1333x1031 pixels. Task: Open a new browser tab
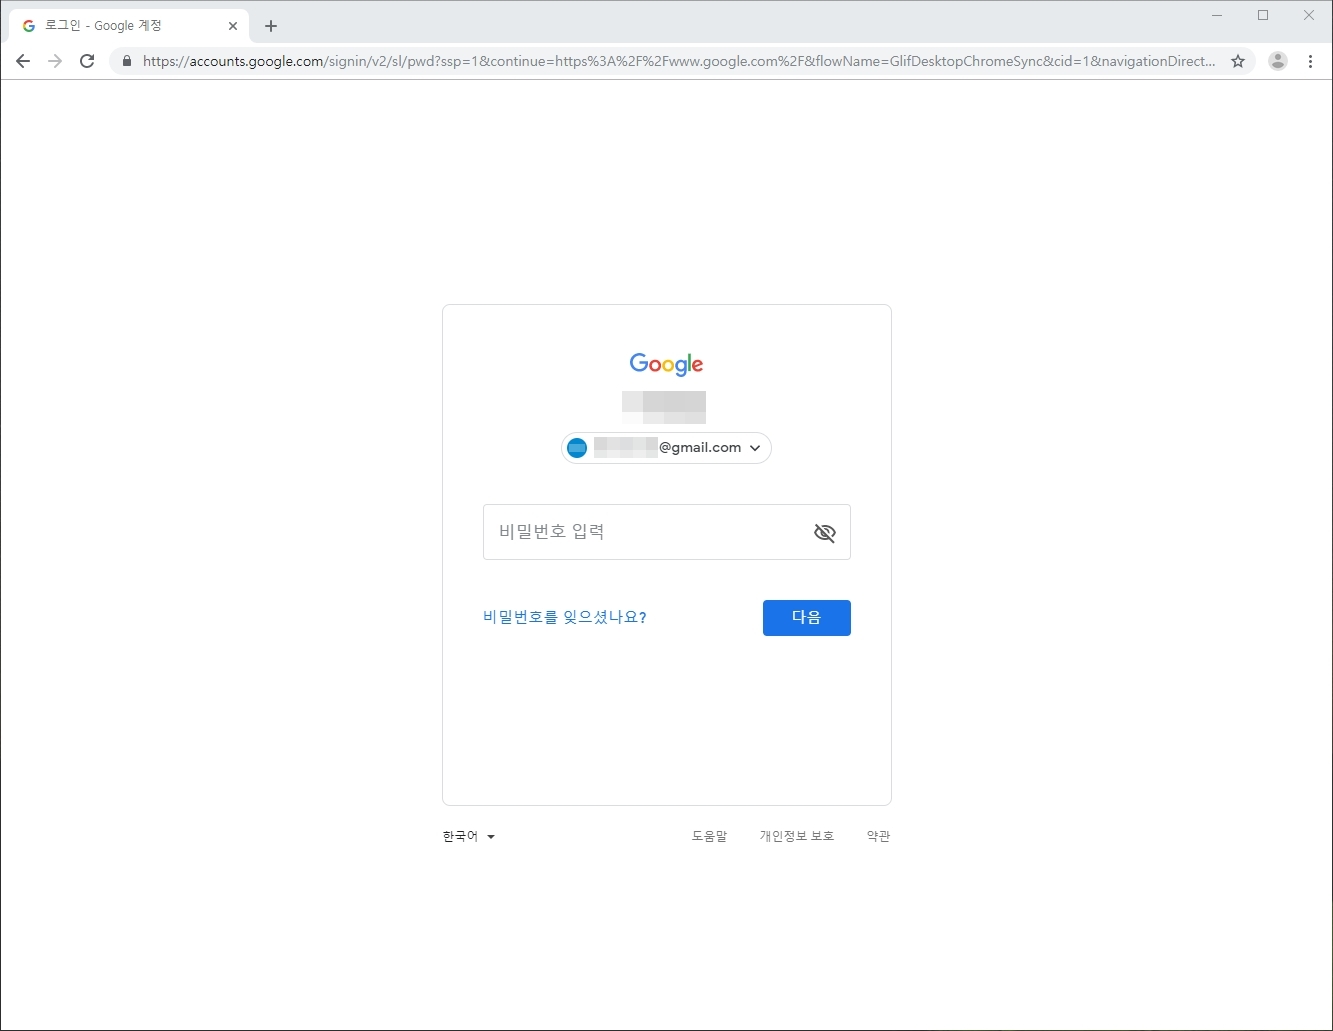271,26
